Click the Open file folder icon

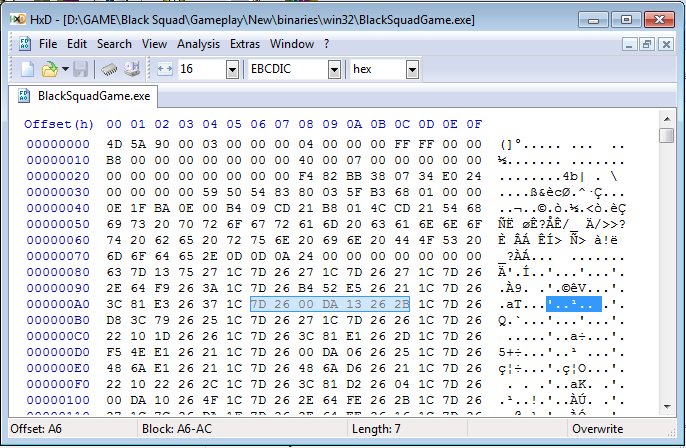coord(50,69)
